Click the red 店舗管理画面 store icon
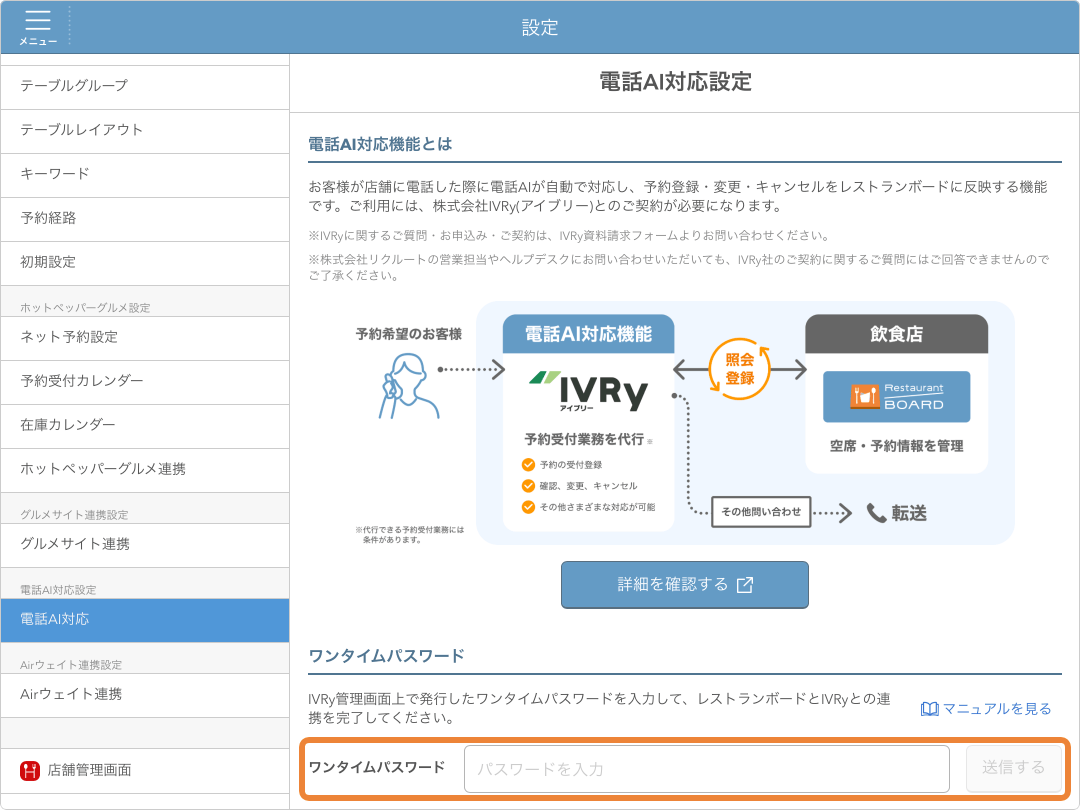The height and width of the screenshot is (810, 1080). 30,770
